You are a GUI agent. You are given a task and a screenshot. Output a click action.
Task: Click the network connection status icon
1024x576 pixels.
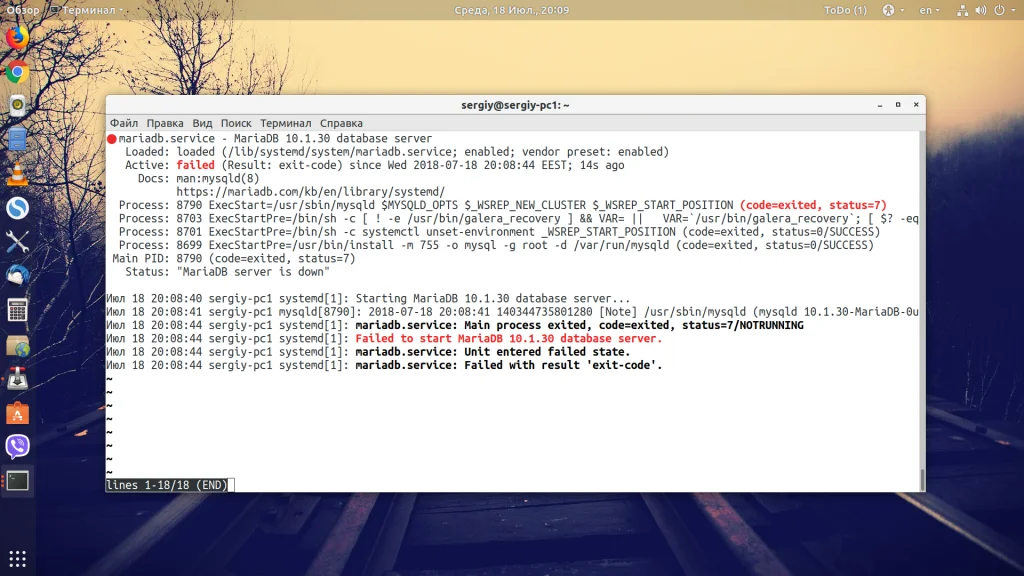click(x=959, y=10)
